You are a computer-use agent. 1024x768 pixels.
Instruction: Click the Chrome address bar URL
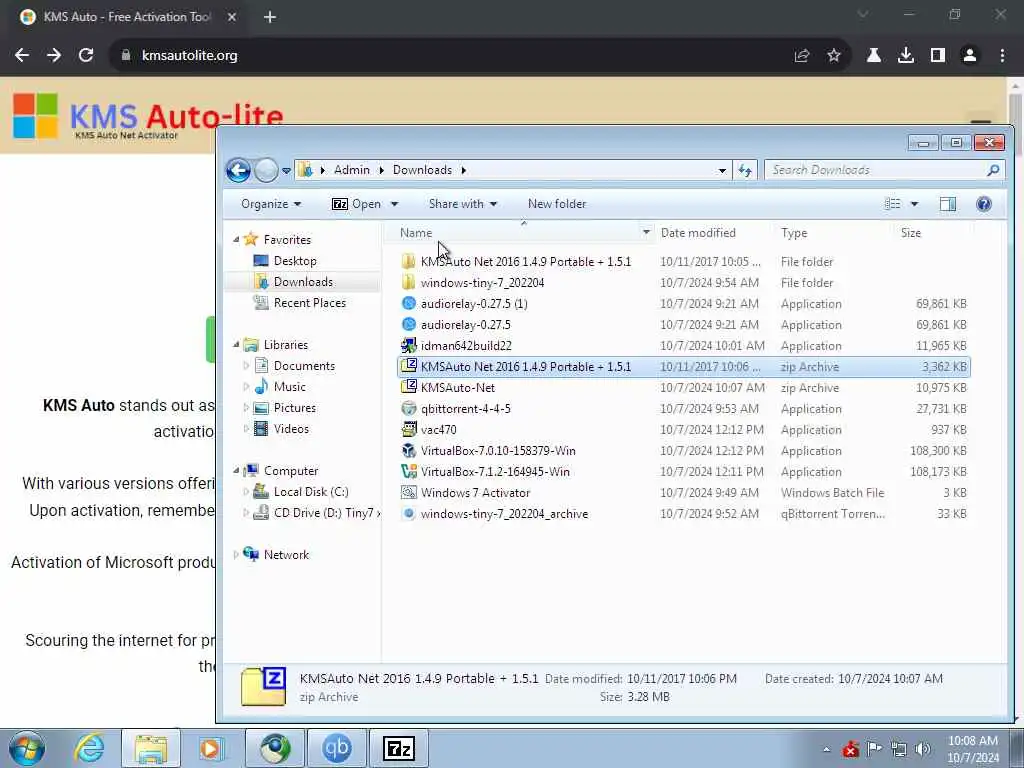pos(189,56)
